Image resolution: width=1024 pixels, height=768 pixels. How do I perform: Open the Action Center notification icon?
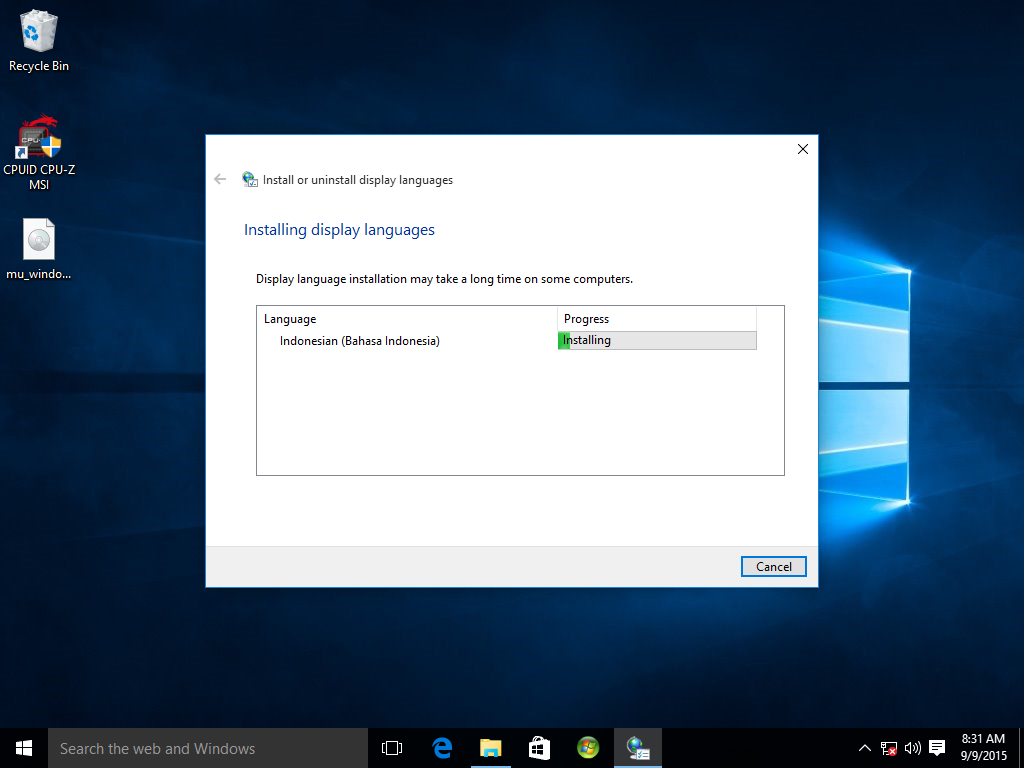click(x=936, y=747)
